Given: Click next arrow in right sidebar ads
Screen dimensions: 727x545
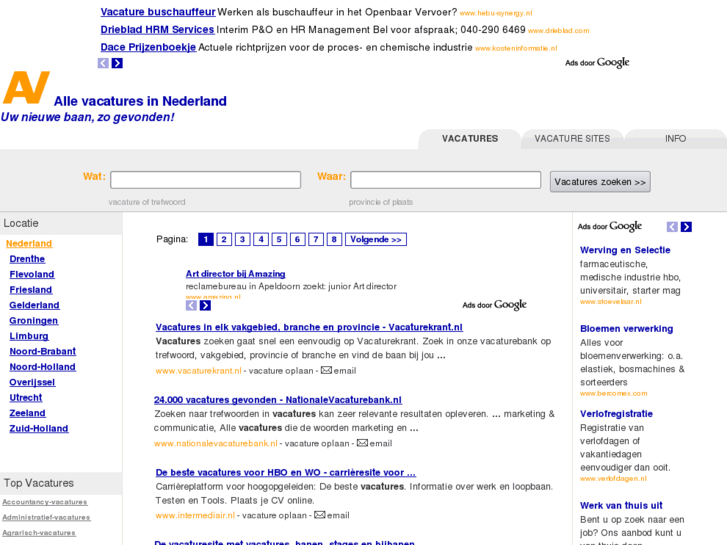Looking at the screenshot, I should [x=686, y=227].
